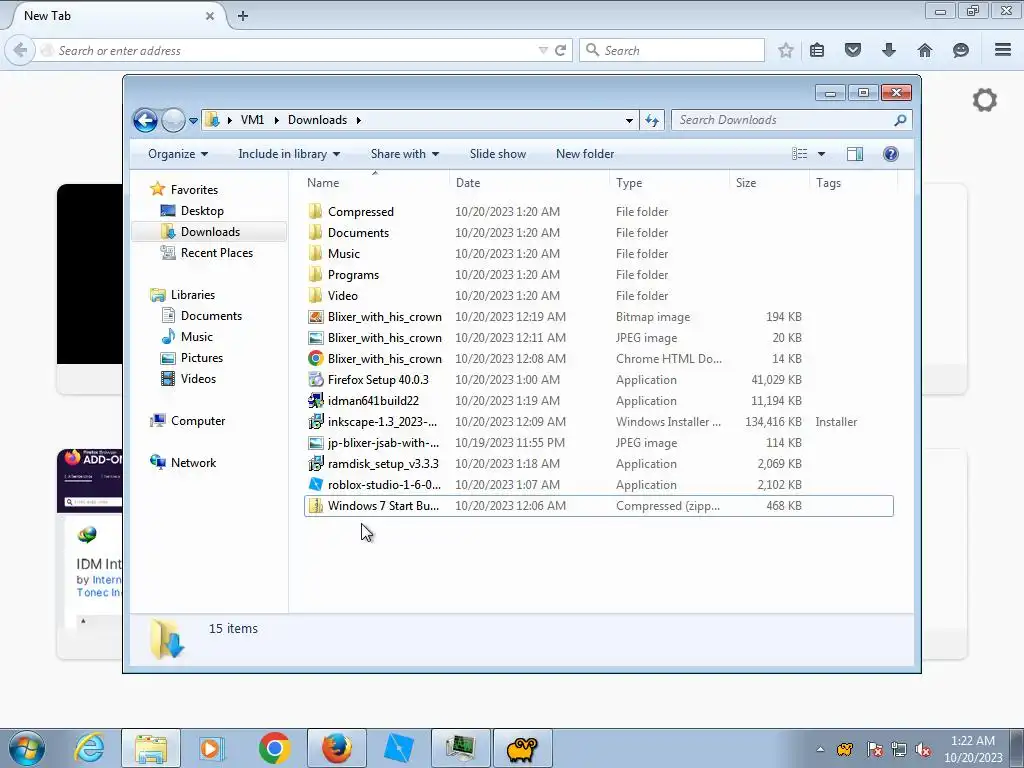Click Firefox Search box
1024x768 pixels.
click(672, 50)
